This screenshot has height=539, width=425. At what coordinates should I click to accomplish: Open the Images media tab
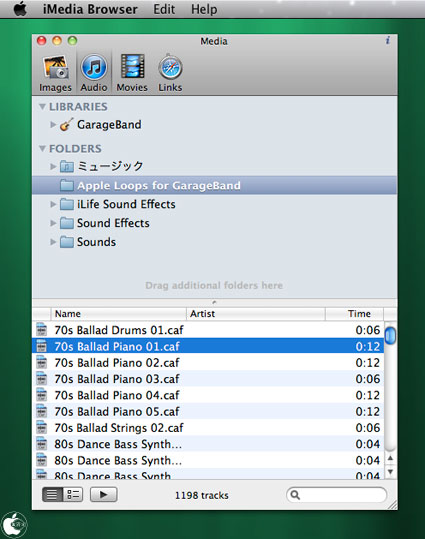55,73
